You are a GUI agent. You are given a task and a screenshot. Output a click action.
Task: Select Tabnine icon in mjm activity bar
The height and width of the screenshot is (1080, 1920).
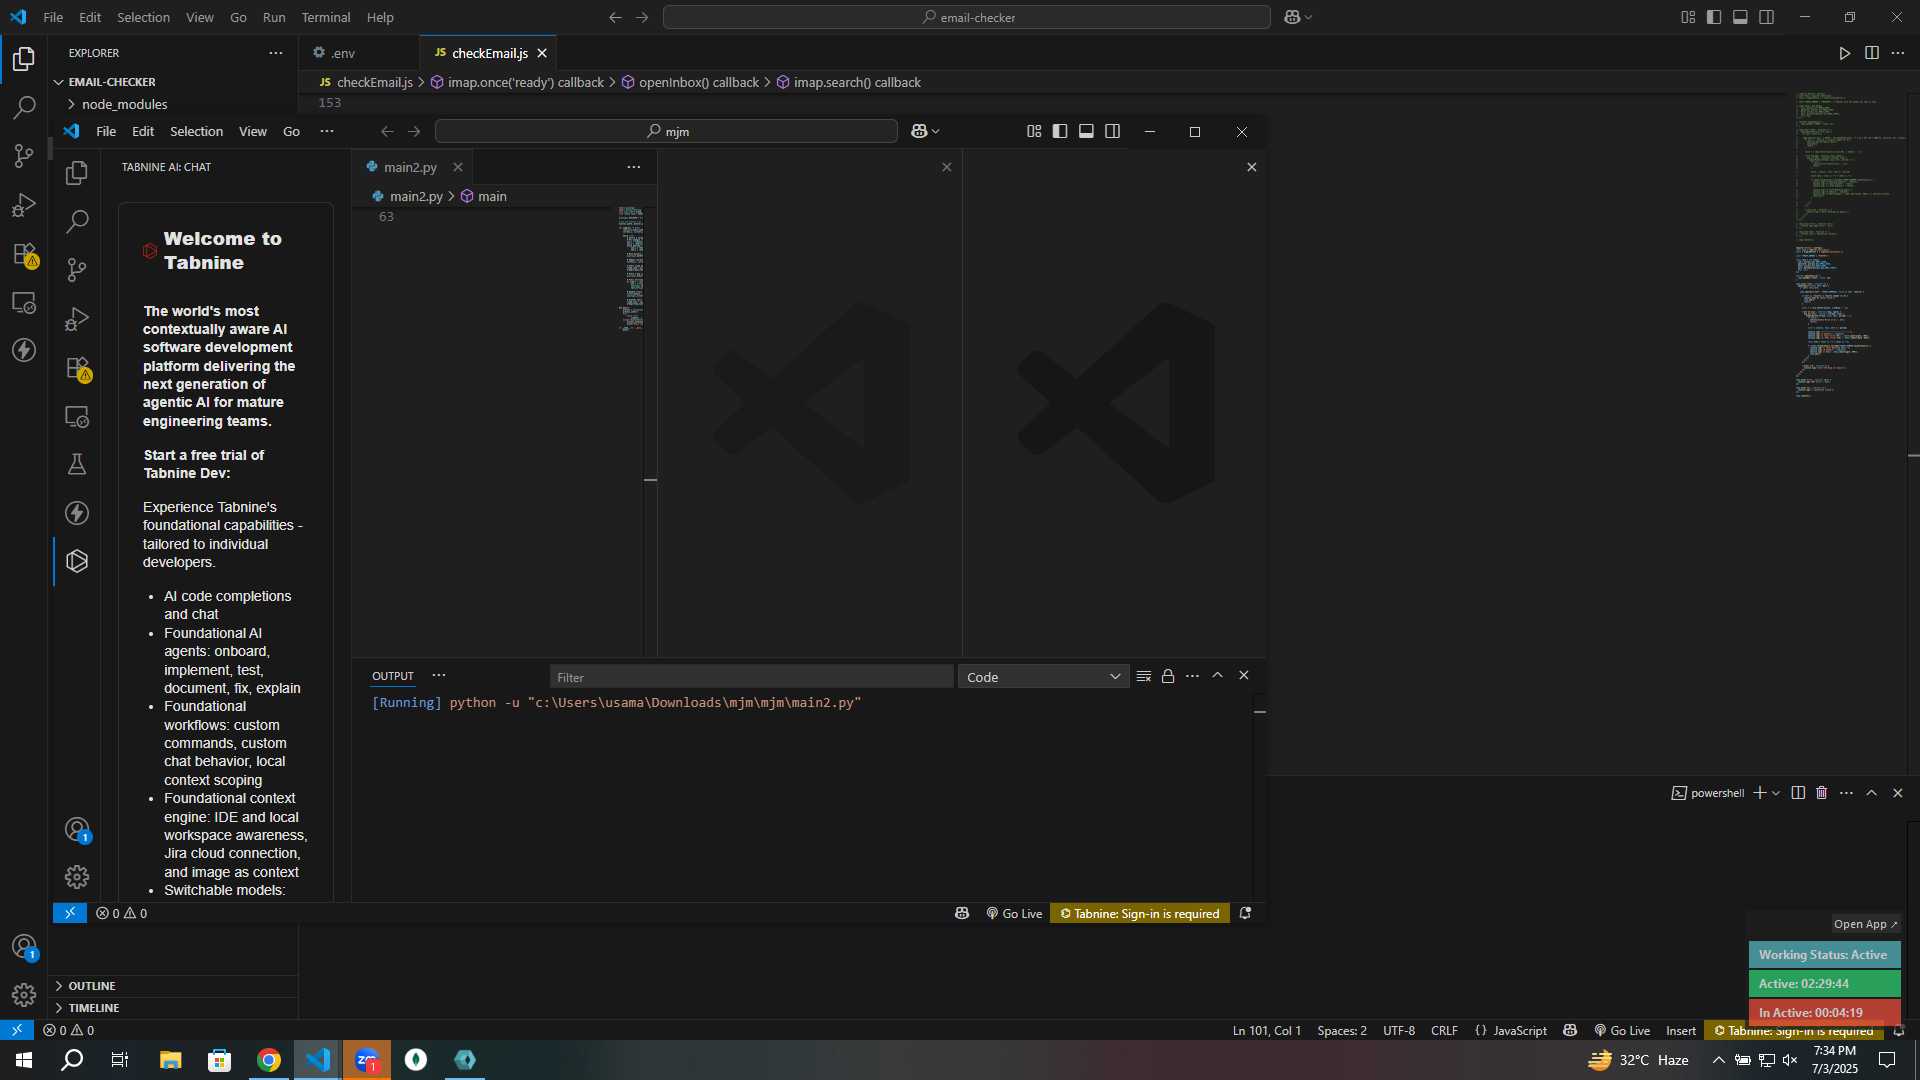(77, 561)
